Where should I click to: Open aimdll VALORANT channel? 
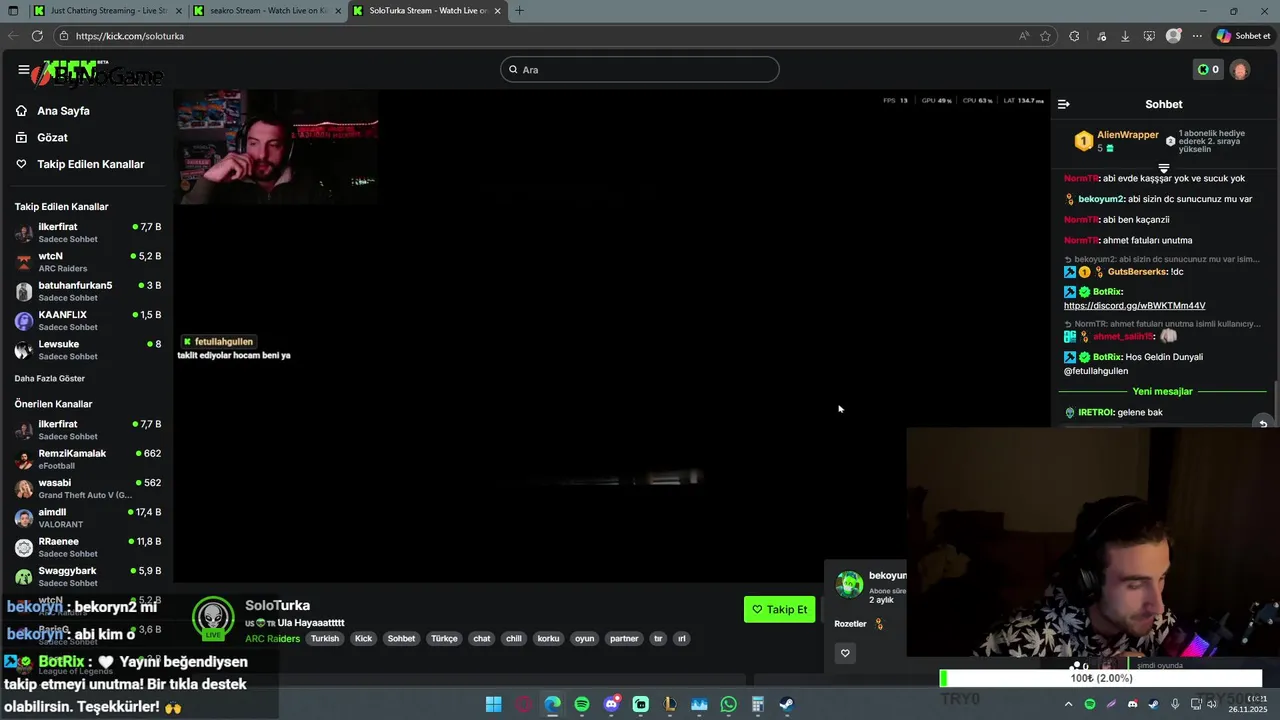point(88,518)
